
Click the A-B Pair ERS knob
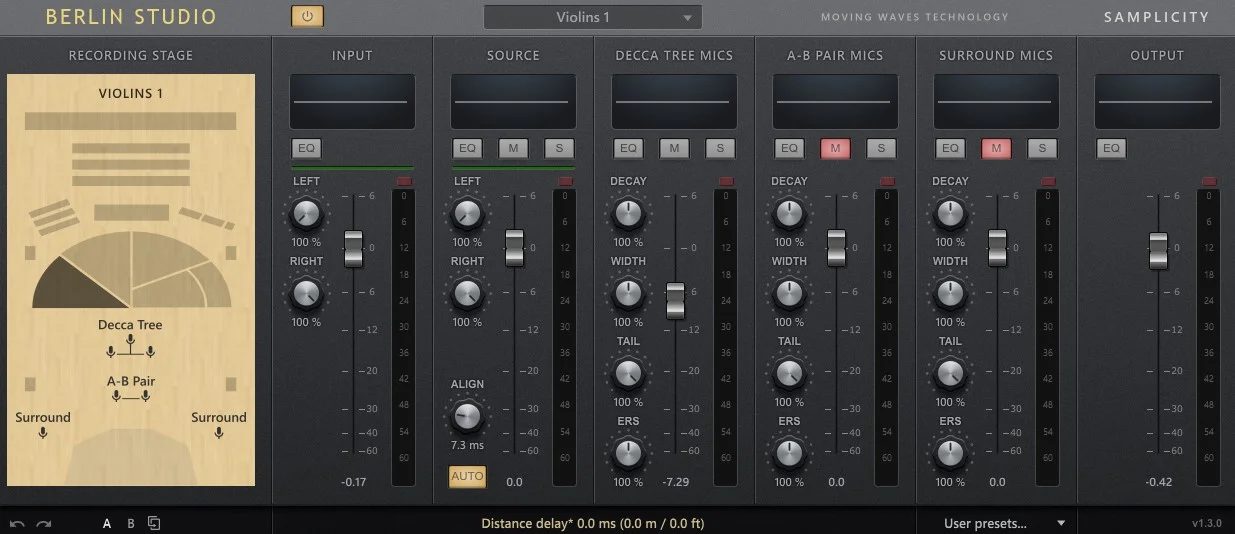click(789, 453)
